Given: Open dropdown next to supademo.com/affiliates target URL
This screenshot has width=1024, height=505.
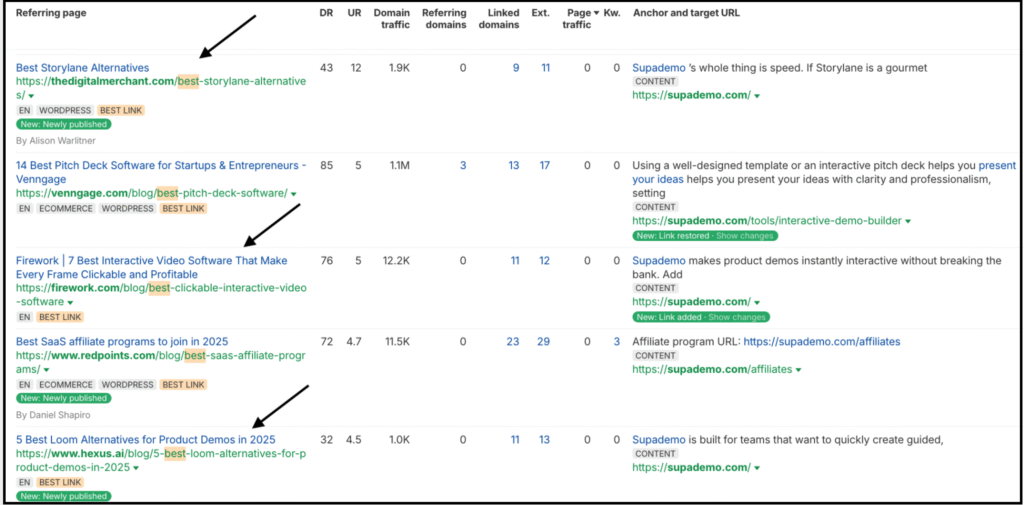Looking at the screenshot, I should tap(798, 370).
